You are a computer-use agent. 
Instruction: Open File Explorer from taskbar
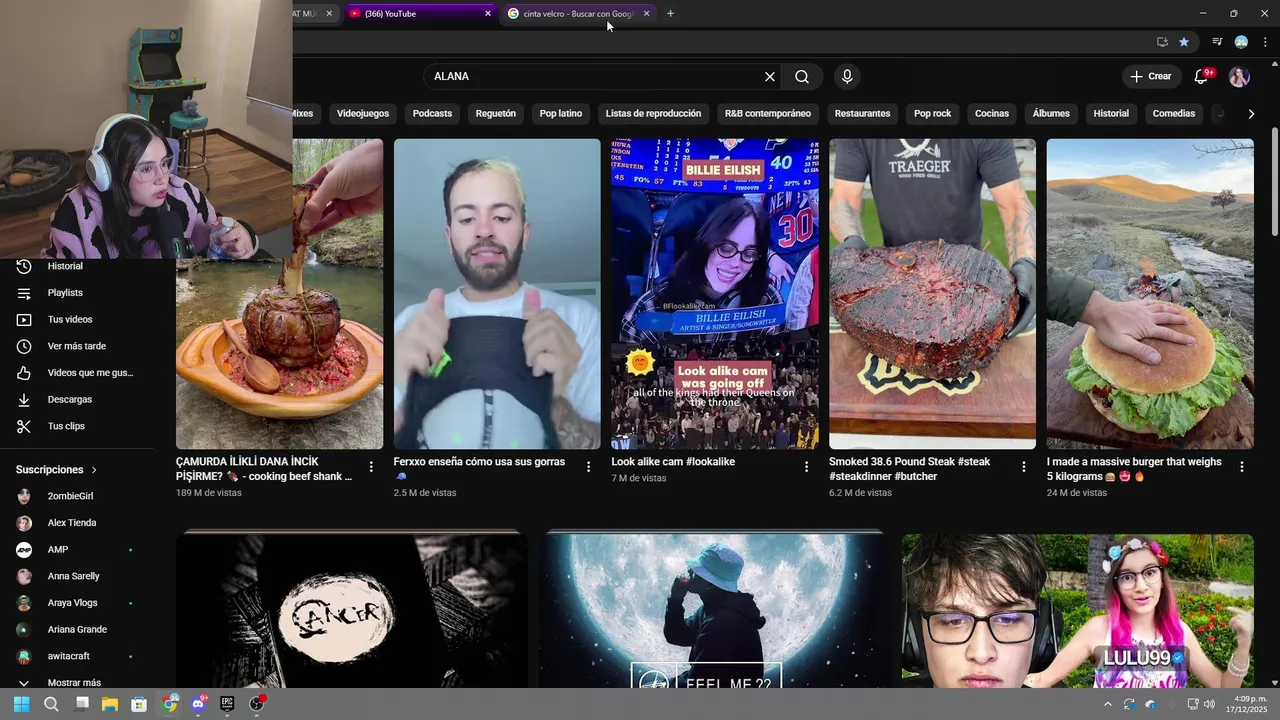(110, 704)
